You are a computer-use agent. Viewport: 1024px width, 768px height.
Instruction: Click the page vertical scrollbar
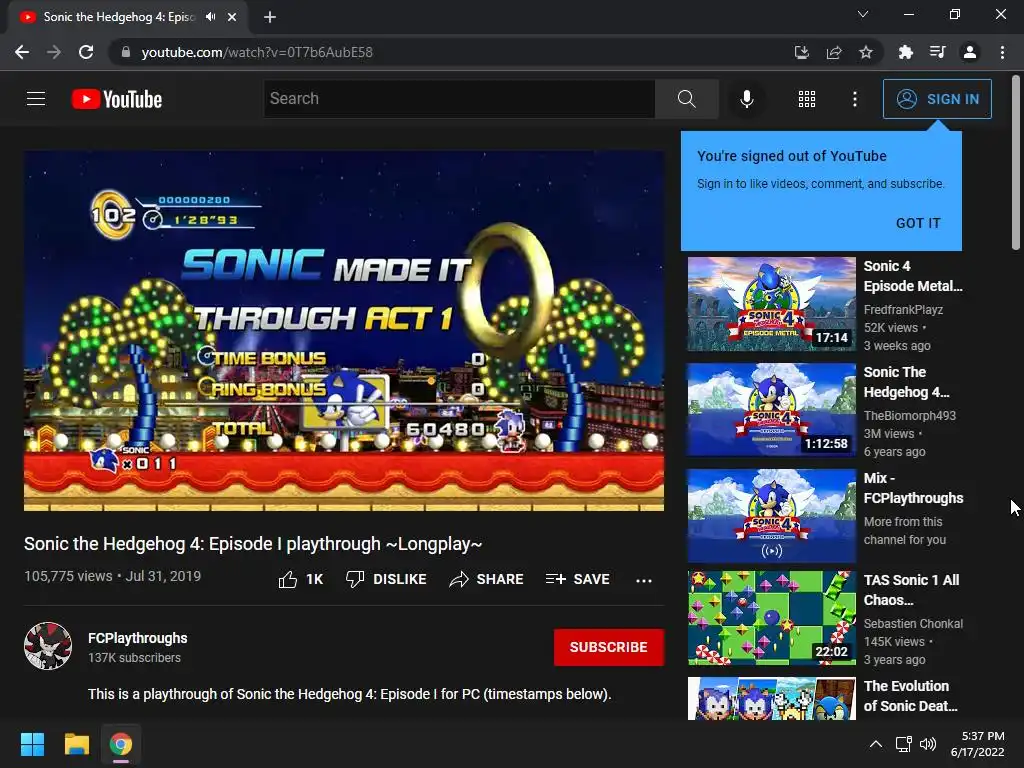pos(1016,163)
